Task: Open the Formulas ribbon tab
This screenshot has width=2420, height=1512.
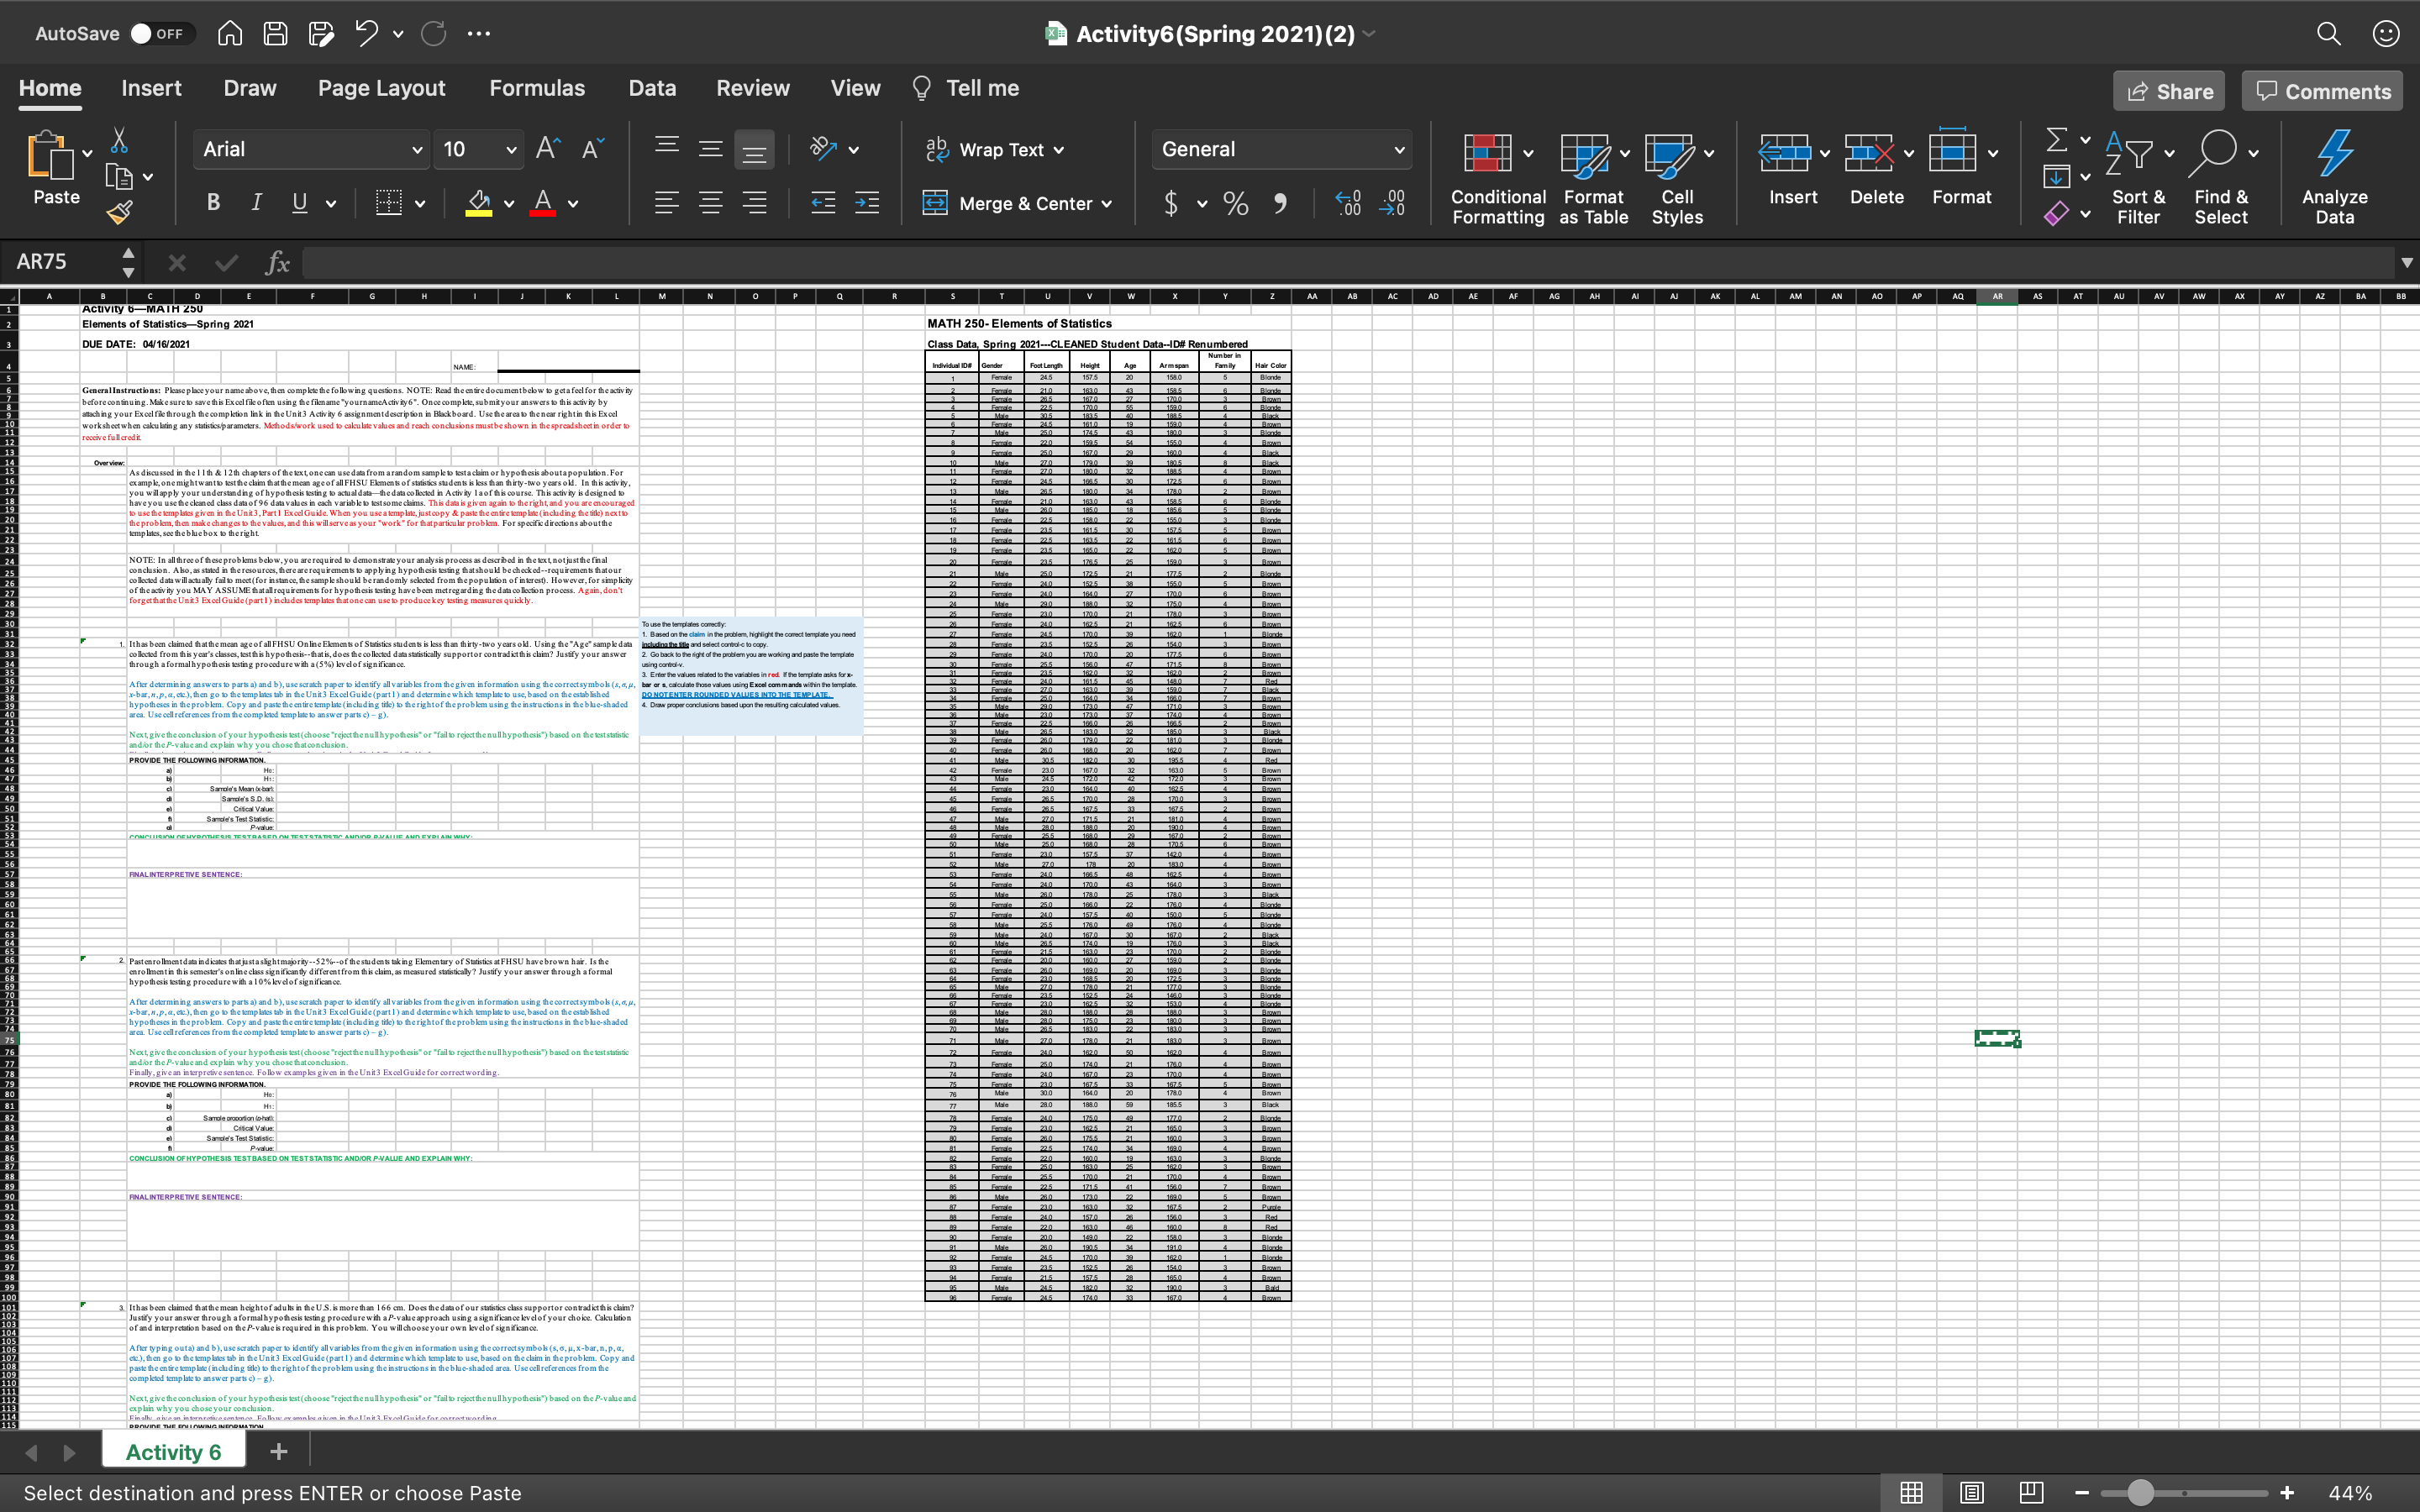Action: point(537,88)
